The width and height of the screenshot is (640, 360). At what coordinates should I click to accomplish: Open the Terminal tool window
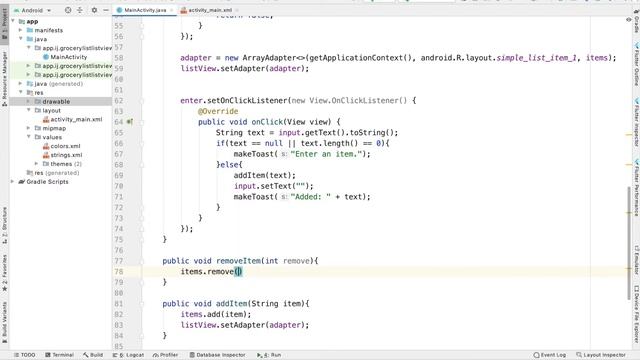tap(59, 355)
